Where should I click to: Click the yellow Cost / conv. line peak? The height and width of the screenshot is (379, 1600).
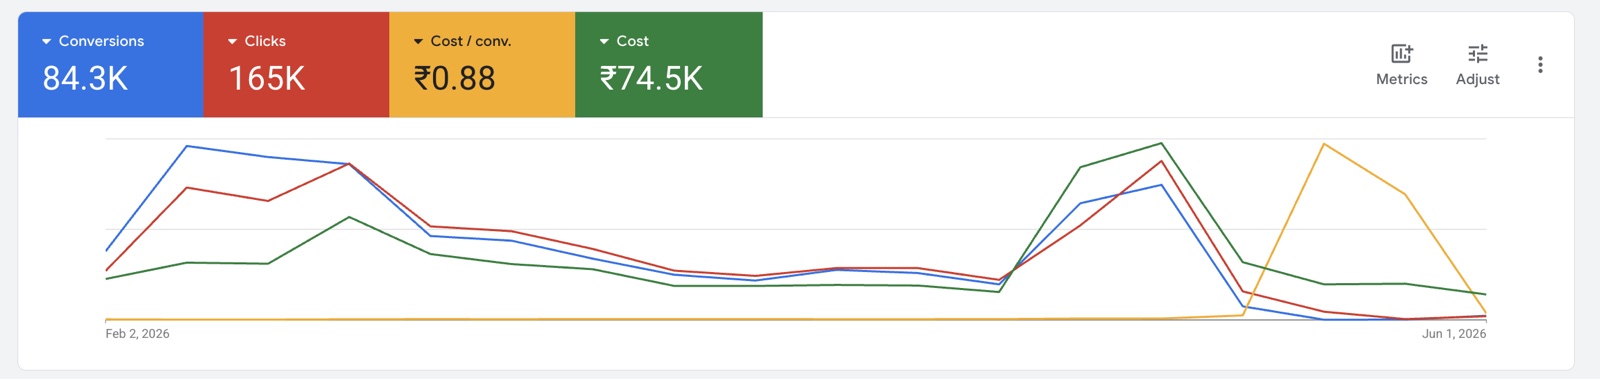point(1324,144)
